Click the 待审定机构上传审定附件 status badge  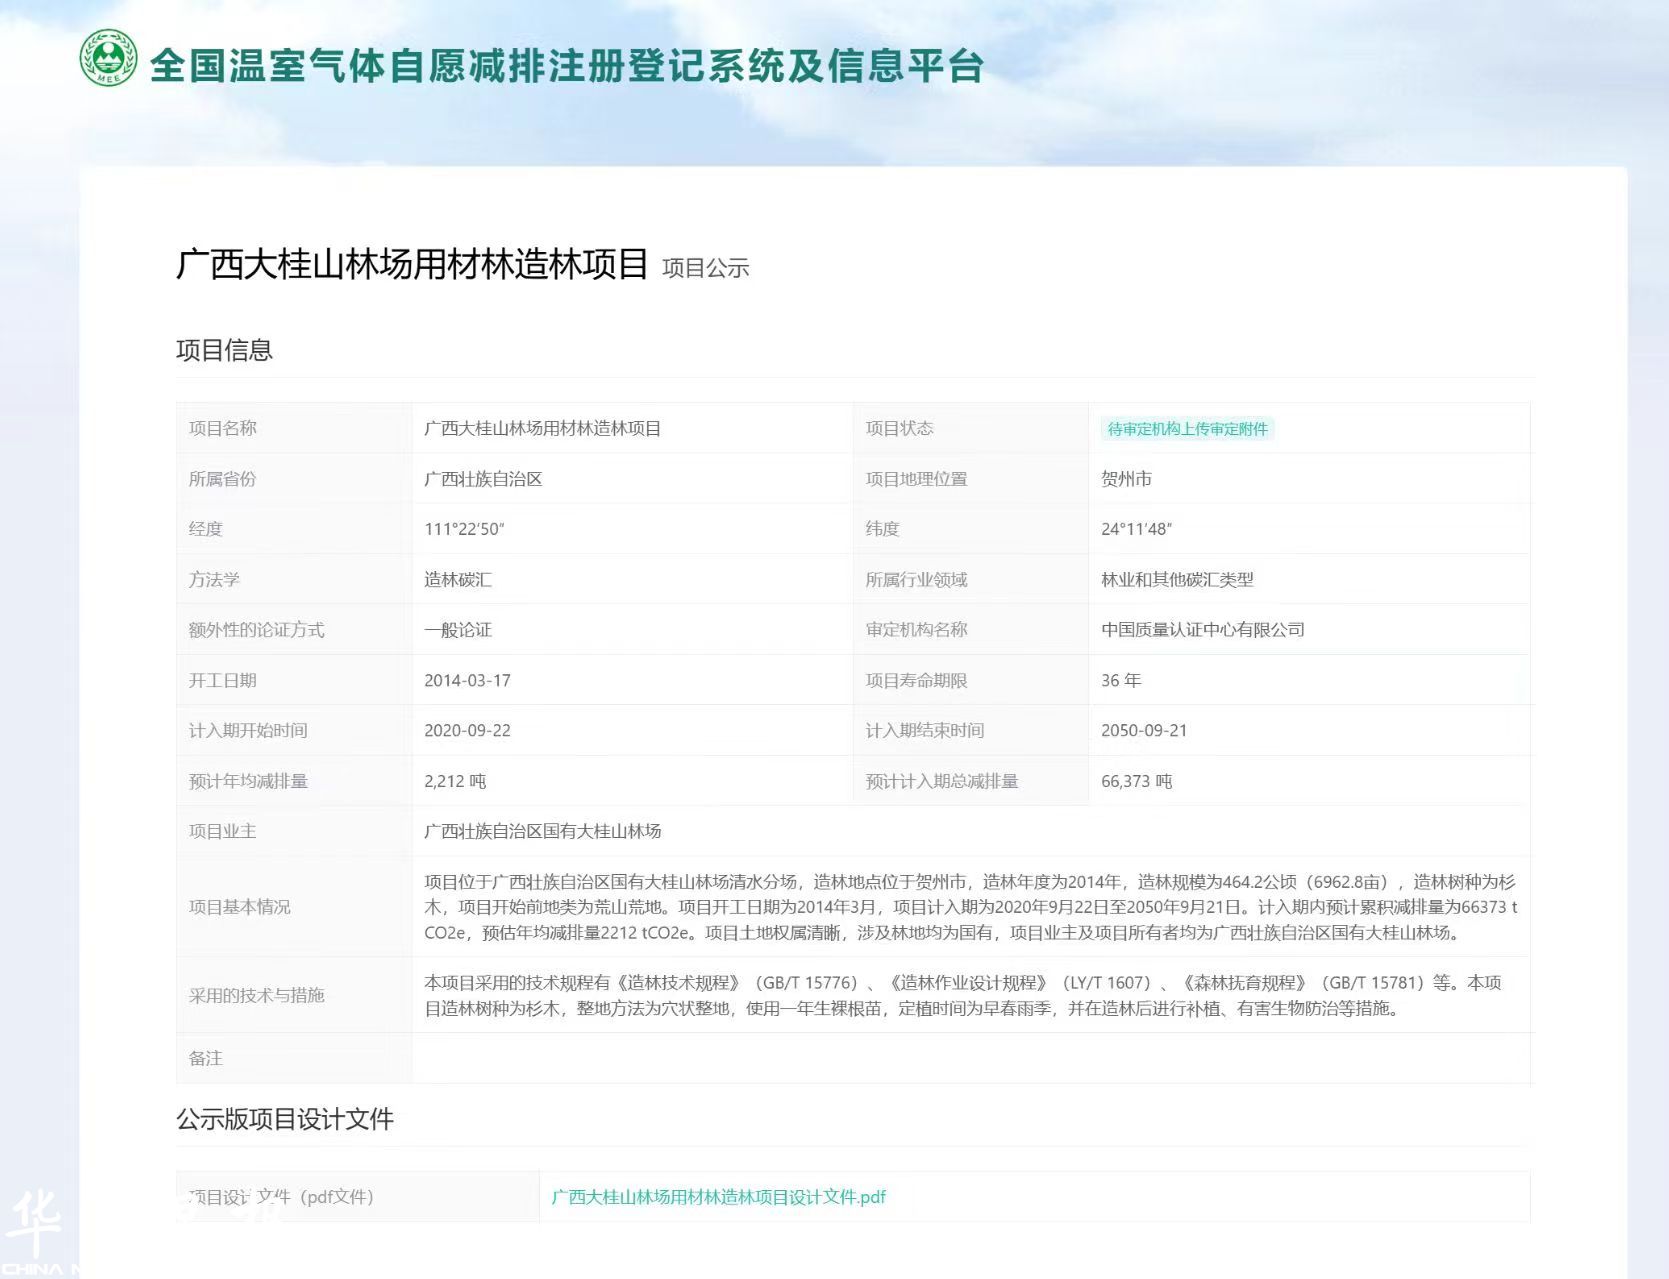1187,429
